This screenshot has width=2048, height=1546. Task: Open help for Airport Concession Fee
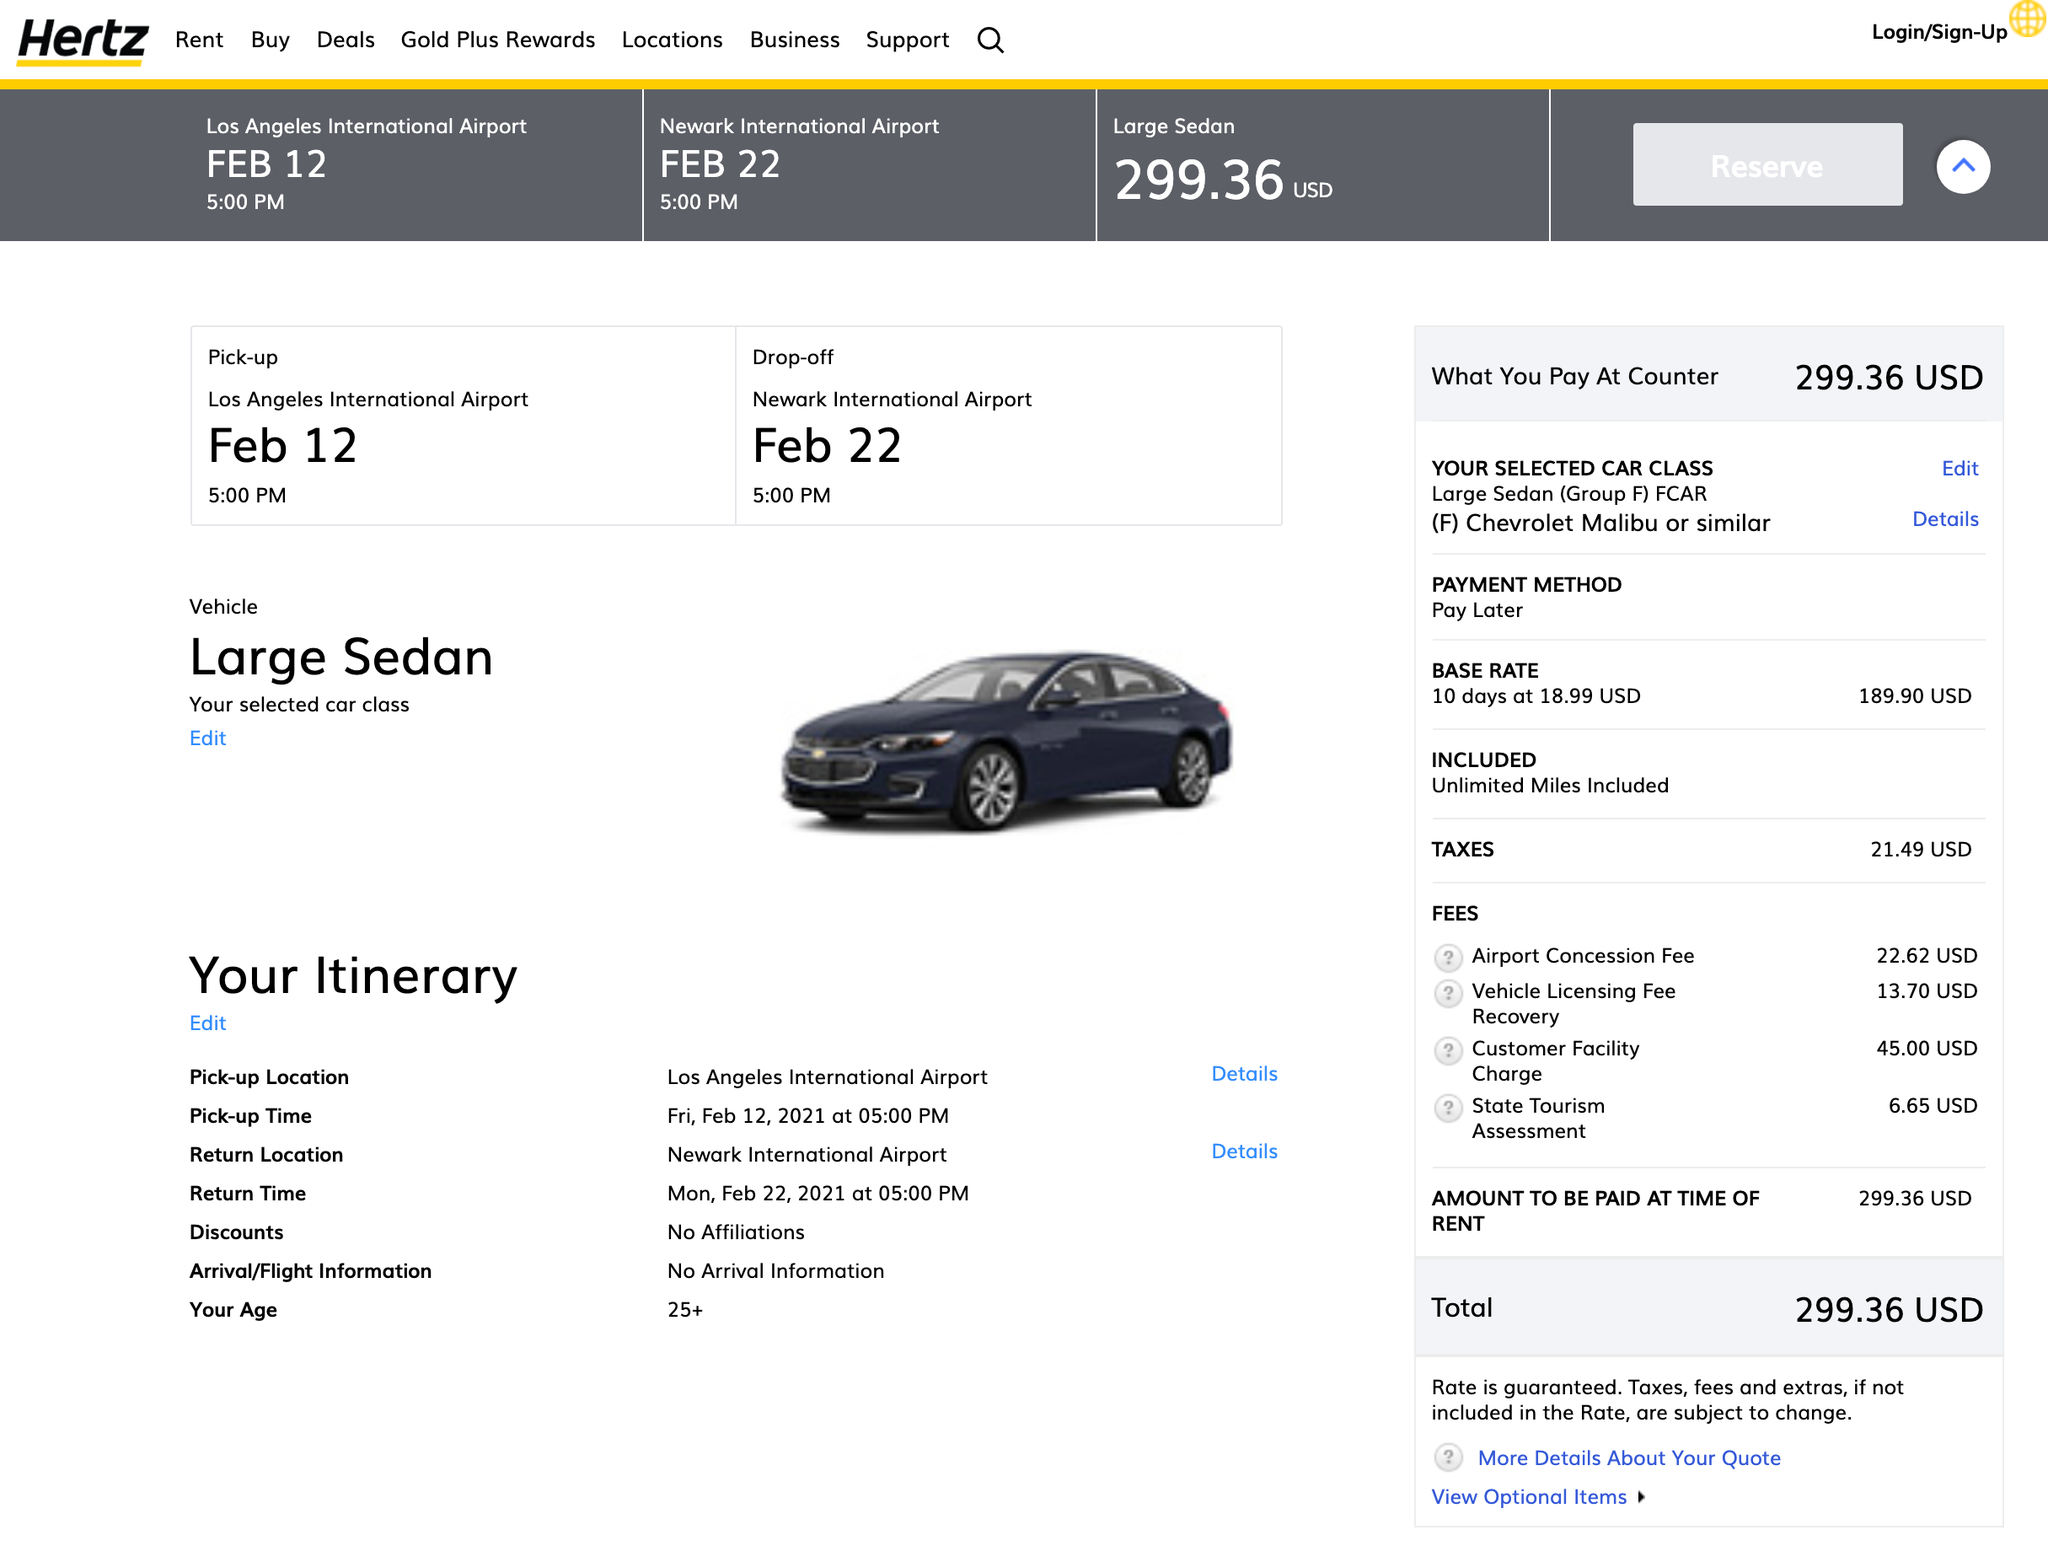(1448, 957)
